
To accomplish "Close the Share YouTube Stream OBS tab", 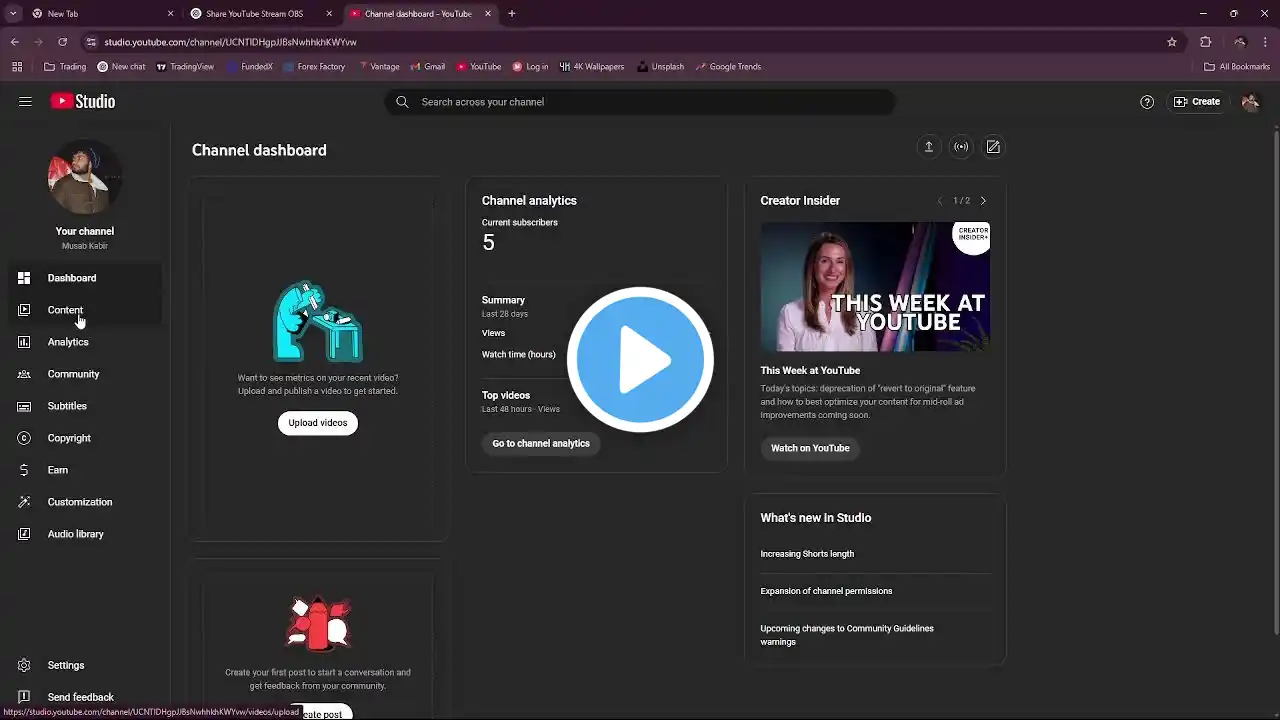I will (x=329, y=14).
